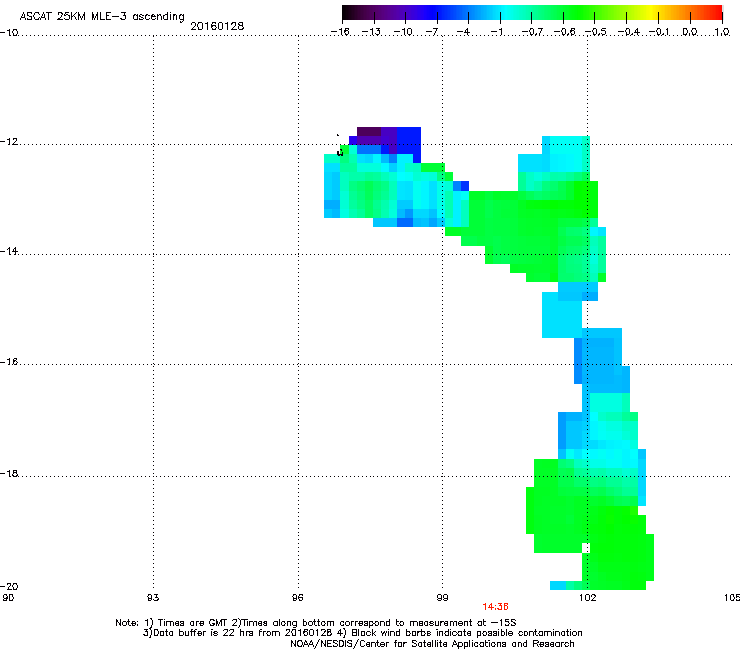The height and width of the screenshot is (650, 740).
Task: Pick the yellow section of the color bar
Action: 650,13
